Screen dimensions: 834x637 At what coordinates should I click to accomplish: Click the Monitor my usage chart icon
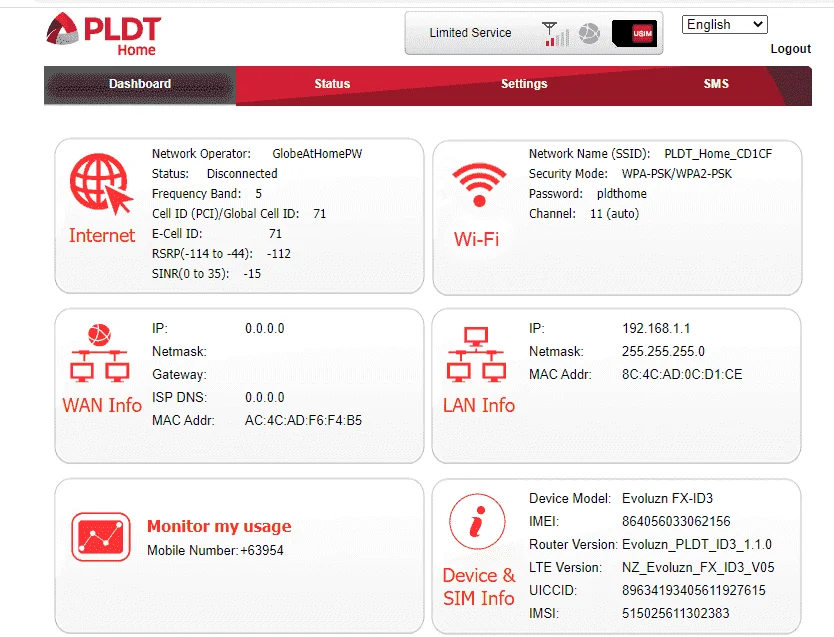click(101, 537)
